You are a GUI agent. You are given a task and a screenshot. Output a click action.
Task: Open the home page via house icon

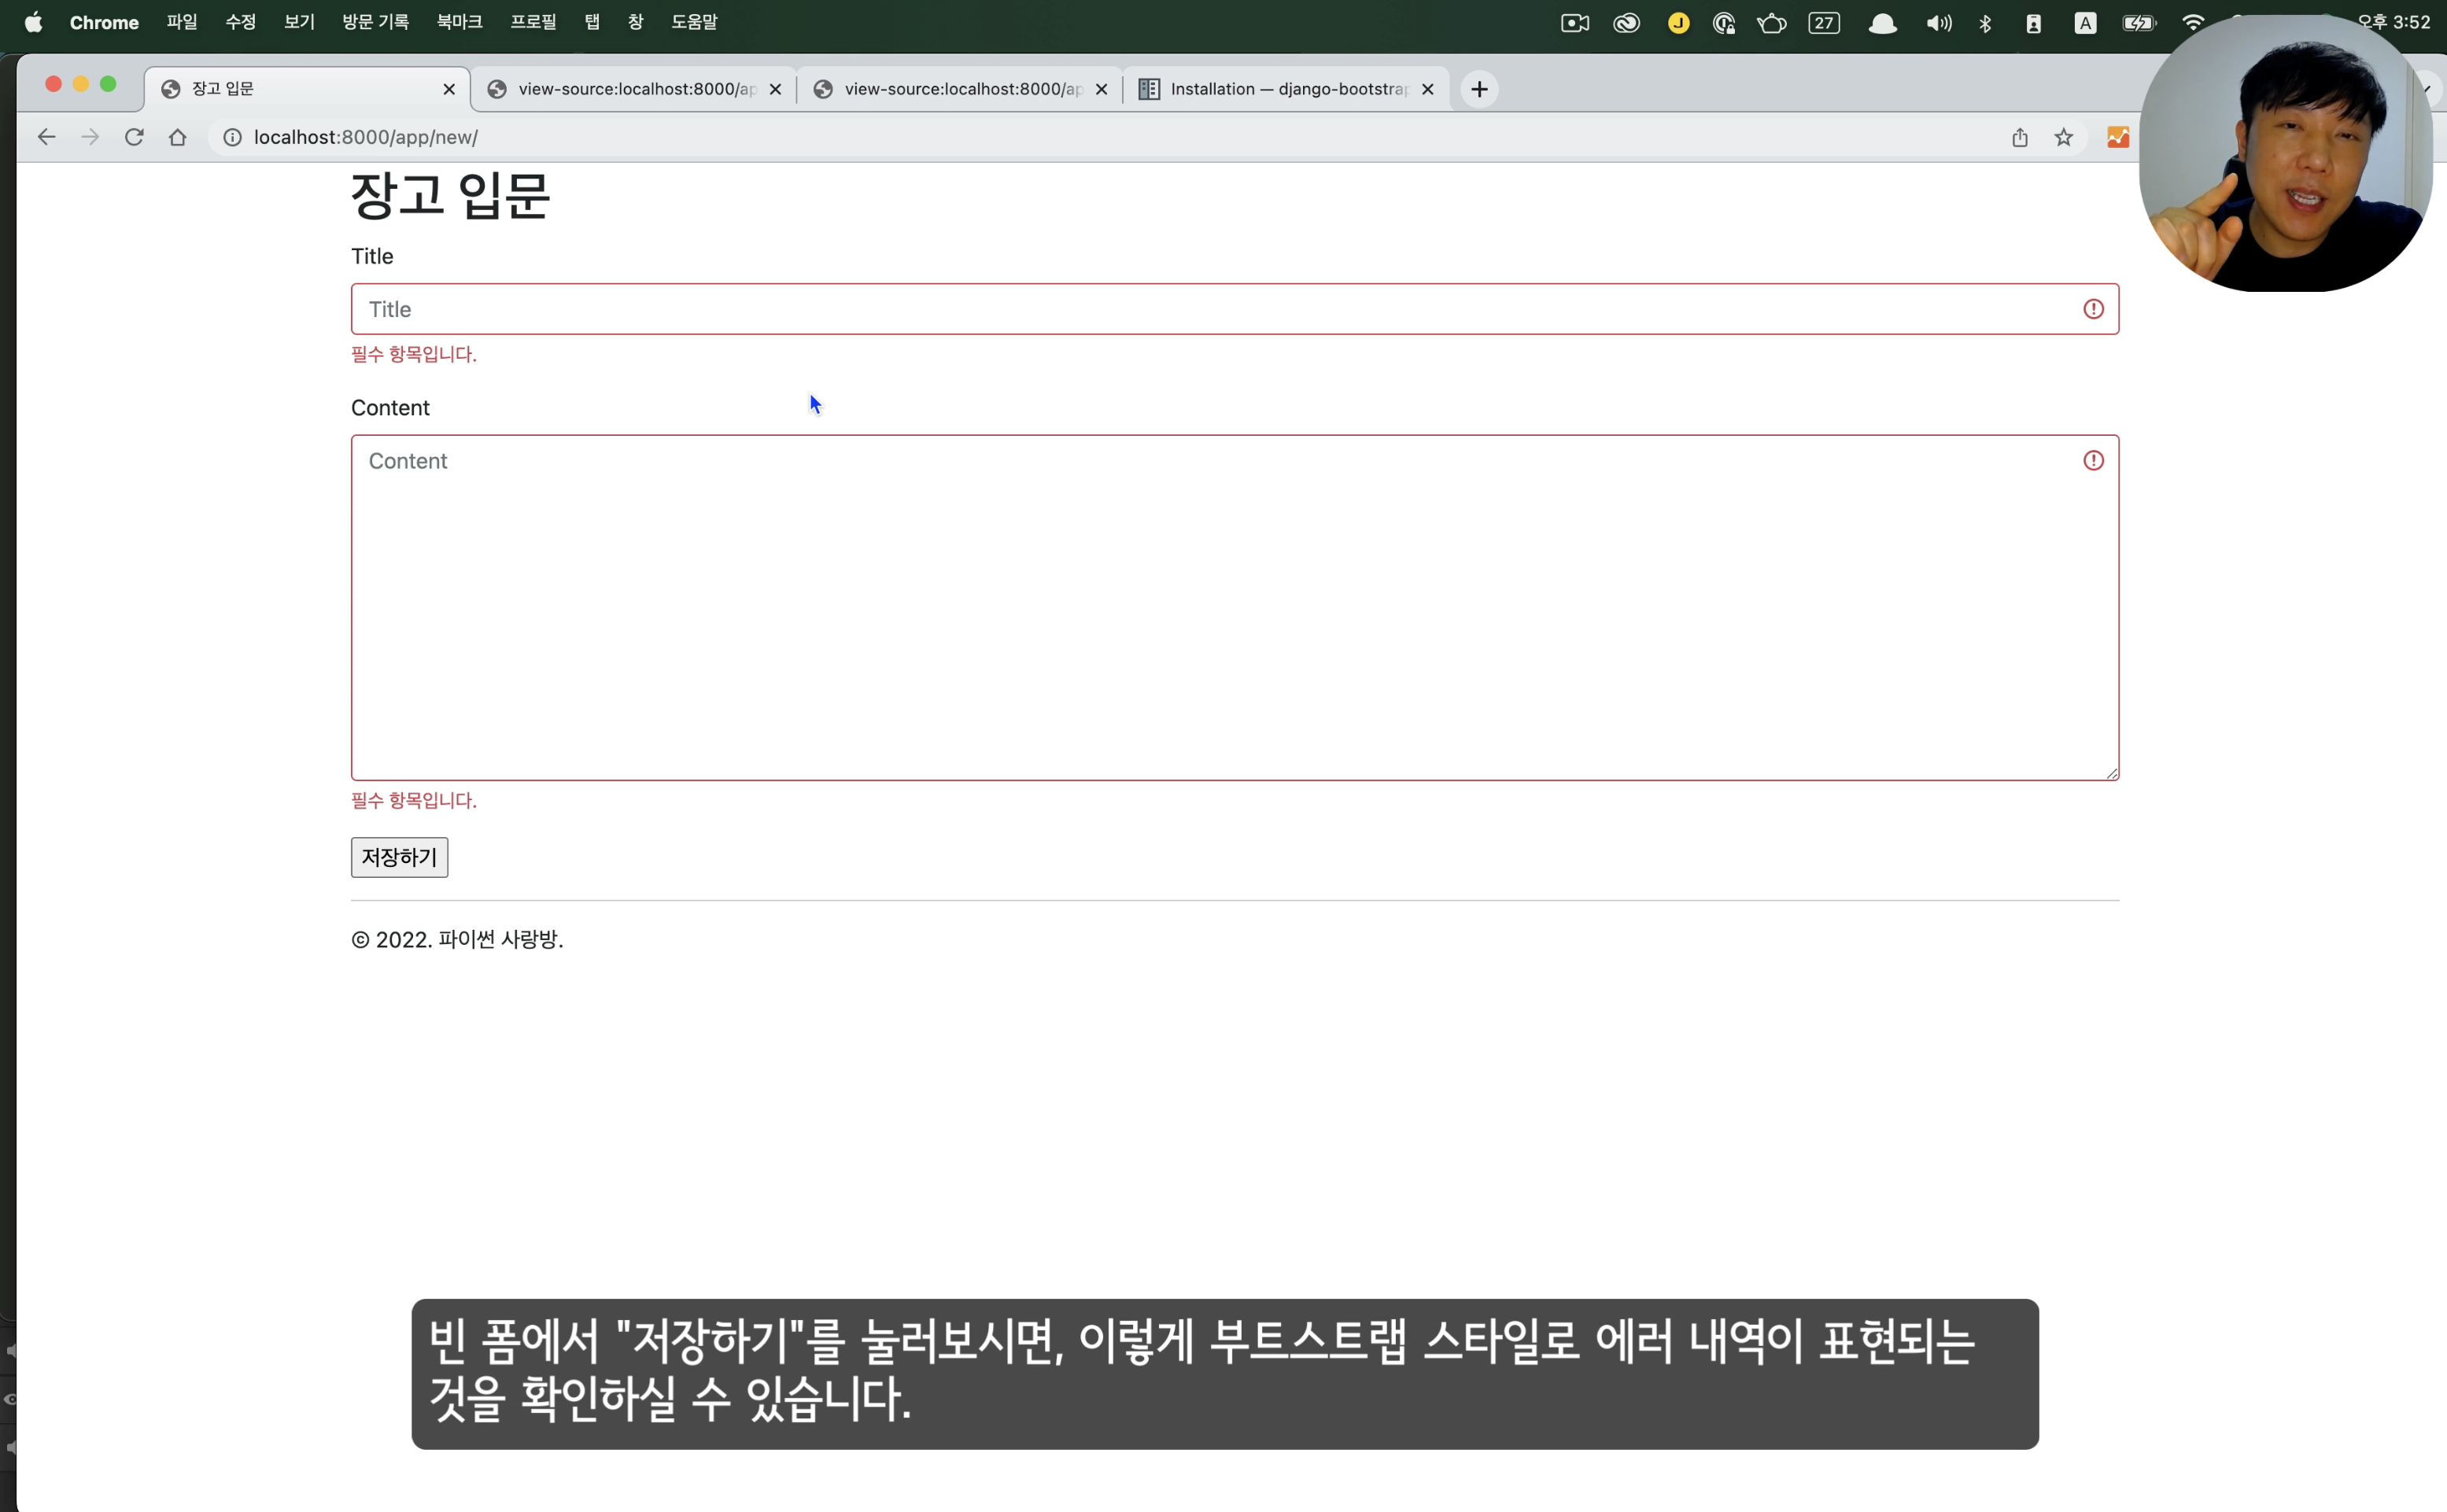pos(177,137)
